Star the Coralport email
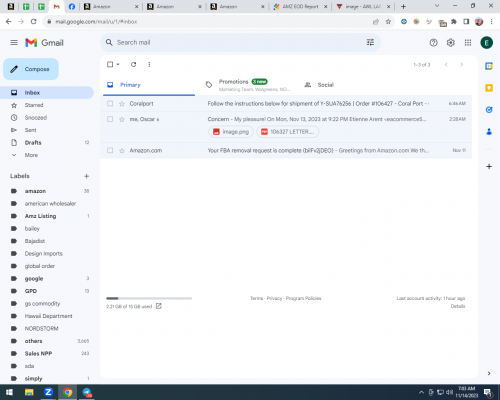500x400 pixels. pos(122,104)
